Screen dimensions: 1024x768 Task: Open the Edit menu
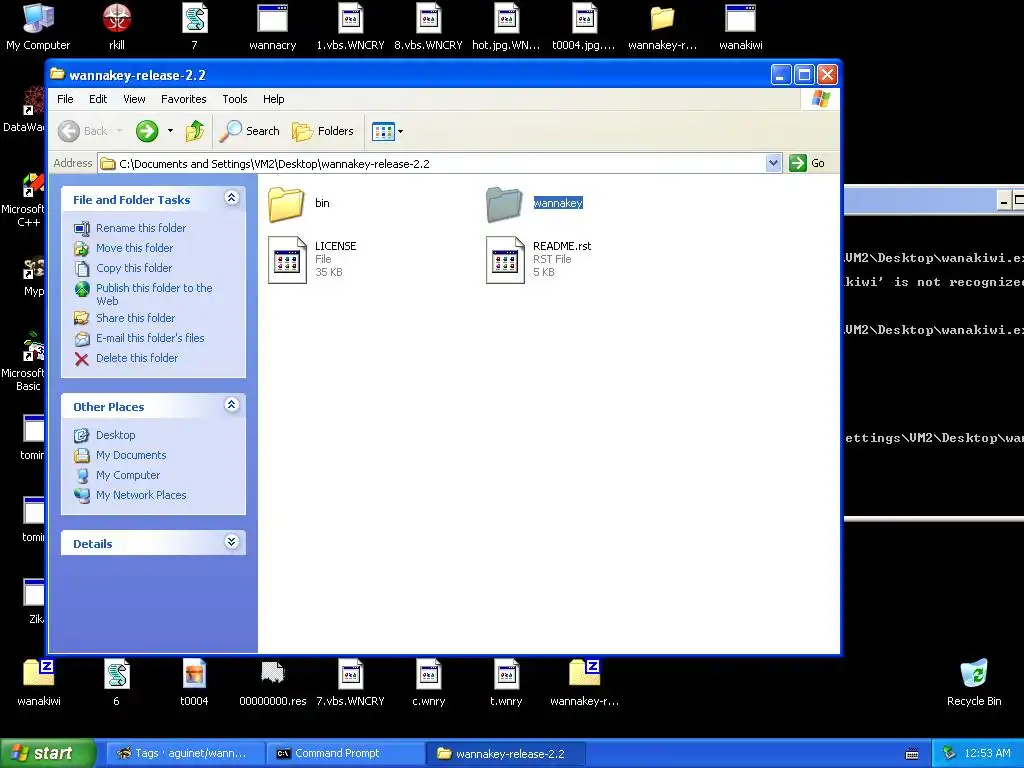point(98,99)
